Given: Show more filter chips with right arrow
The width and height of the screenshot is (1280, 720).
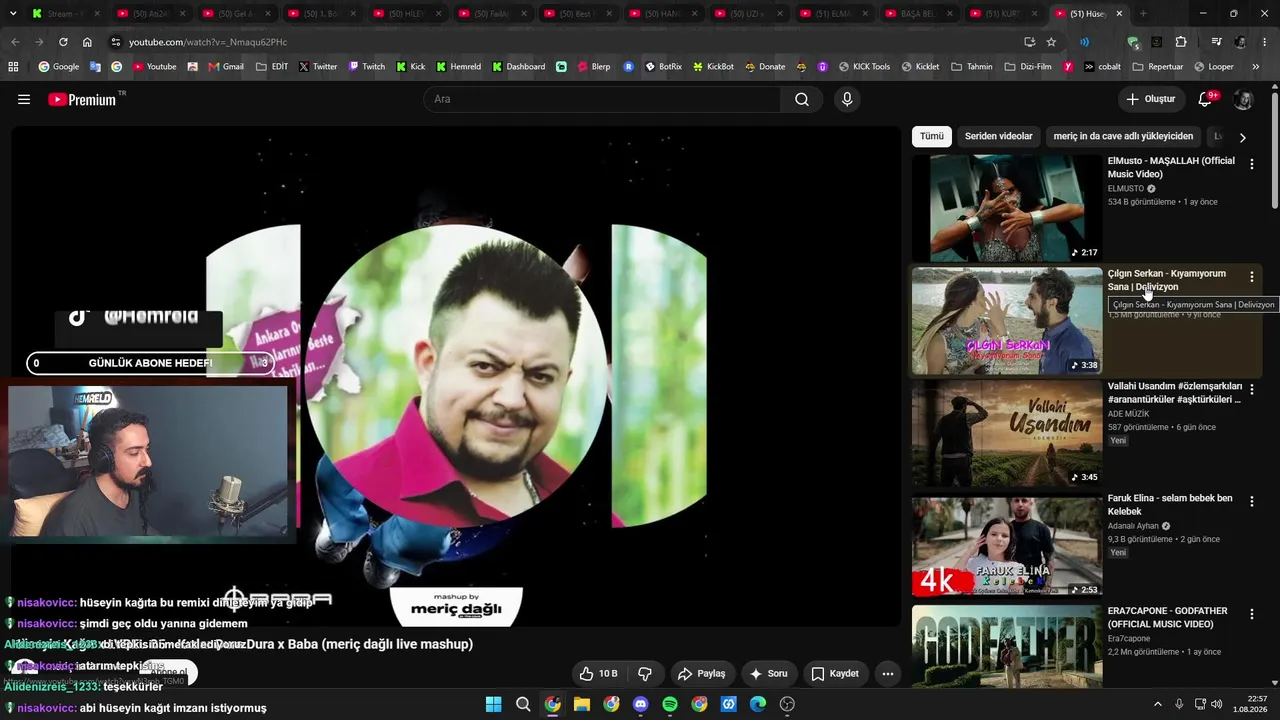Looking at the screenshot, I should tap(1242, 137).
